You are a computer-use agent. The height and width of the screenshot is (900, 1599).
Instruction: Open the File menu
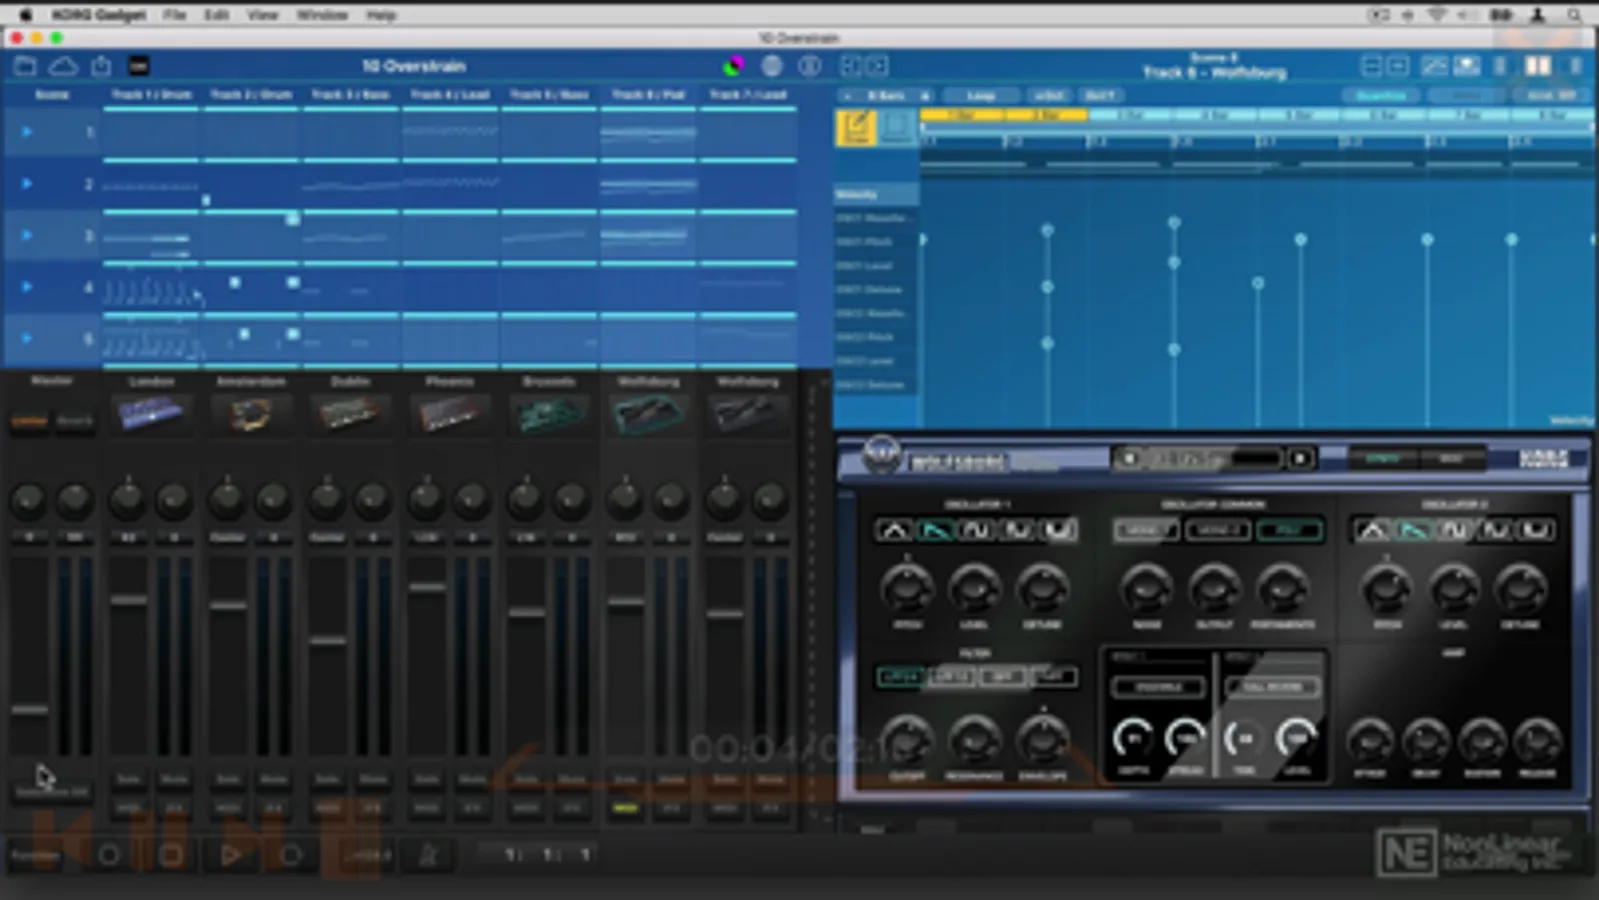pos(174,15)
